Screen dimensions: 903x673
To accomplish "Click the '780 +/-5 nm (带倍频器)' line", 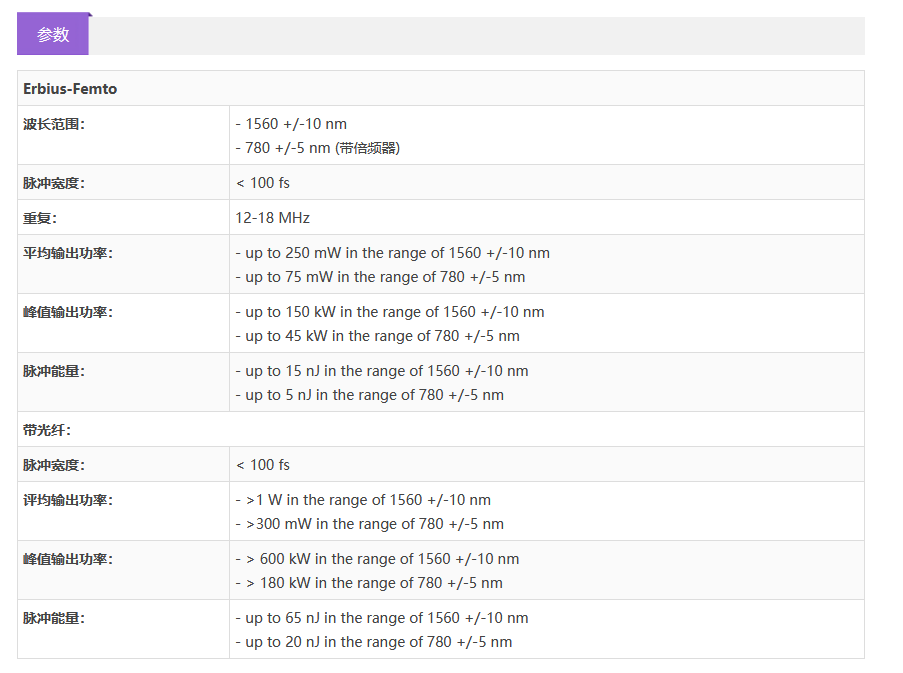I will tap(317, 148).
